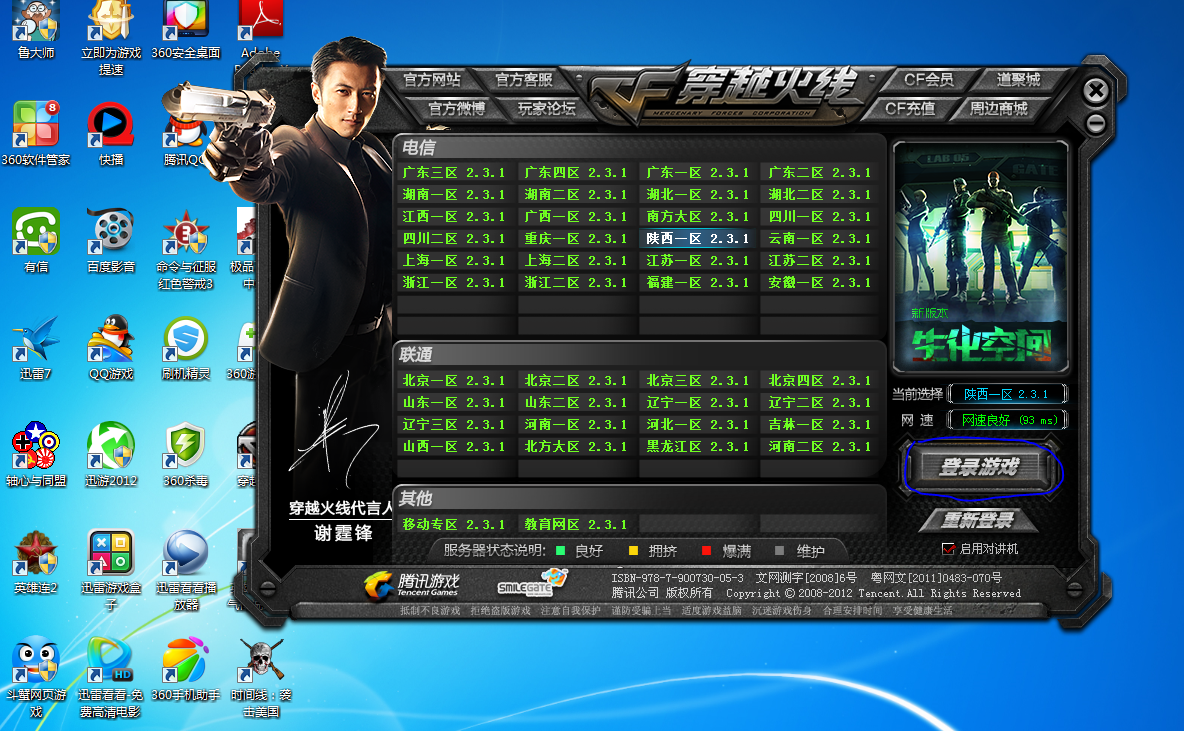Screen dimensions: 1184x731
Task: Click the 生化空间 new version banner
Action: (x=980, y=257)
